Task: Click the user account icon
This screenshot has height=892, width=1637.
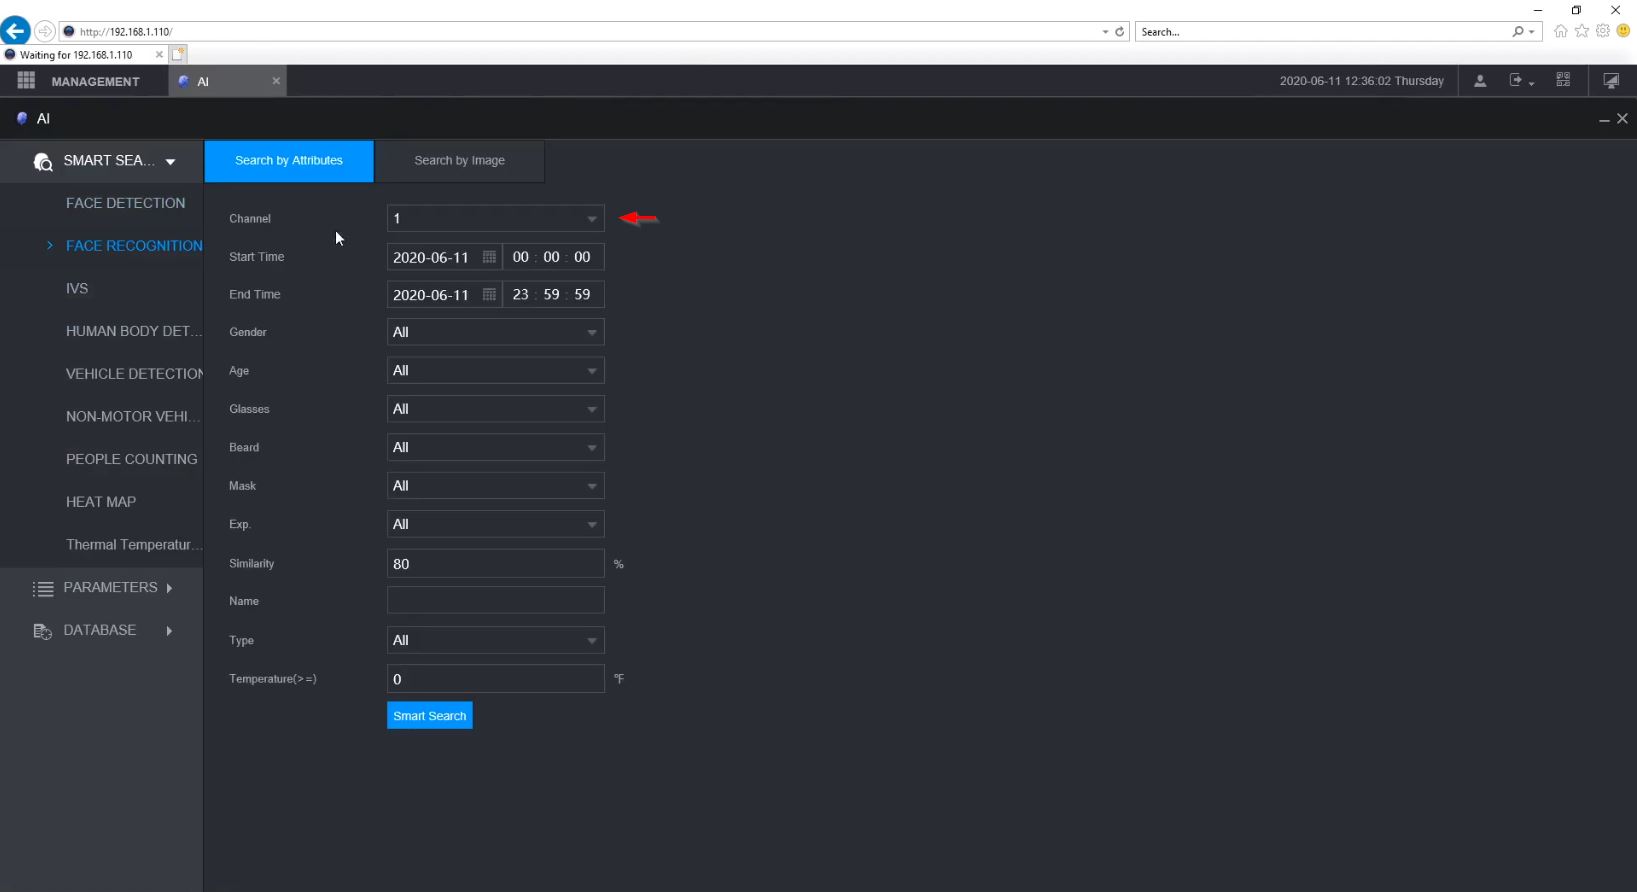Action: click(1480, 81)
